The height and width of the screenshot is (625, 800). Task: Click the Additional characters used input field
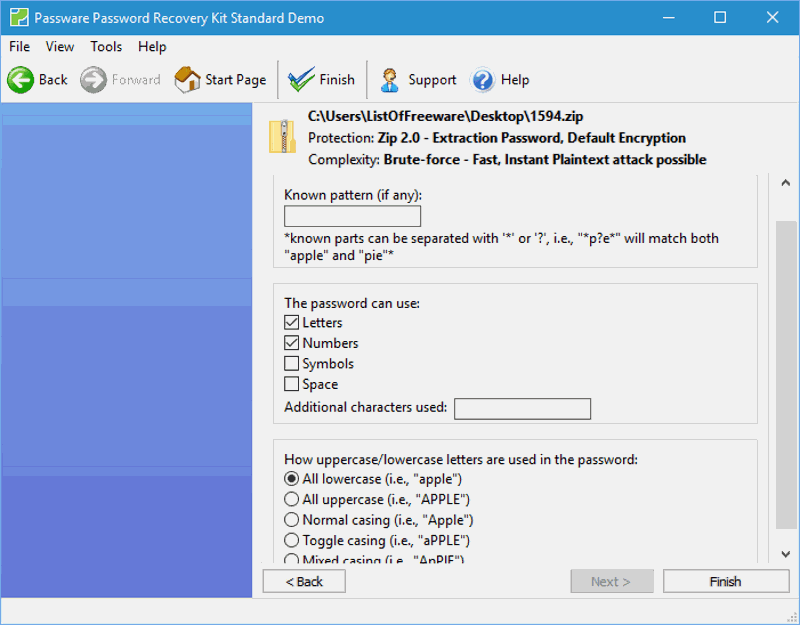(522, 409)
